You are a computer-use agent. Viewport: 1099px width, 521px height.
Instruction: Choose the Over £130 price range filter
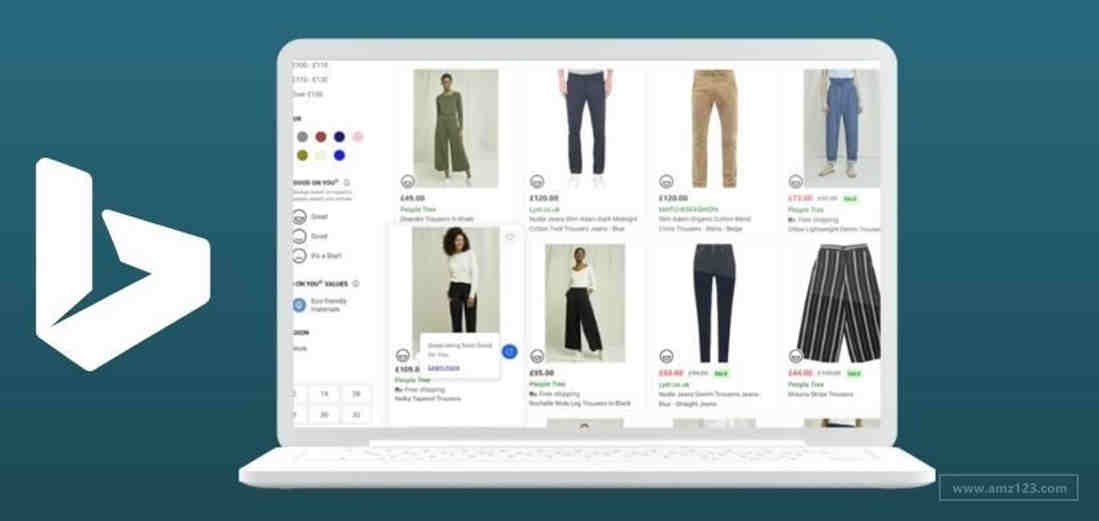pos(308,94)
